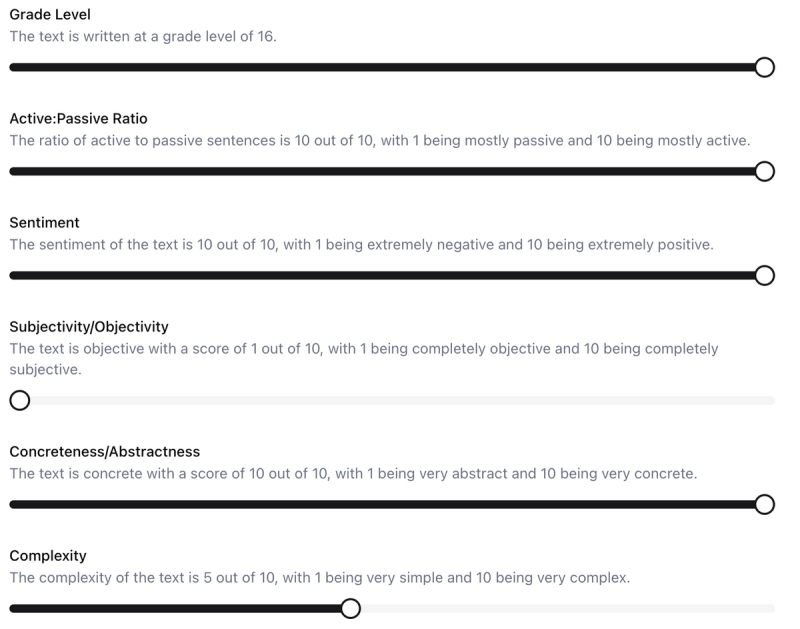Click the Active:Passive Ratio slider handle
This screenshot has width=800, height=629.
click(764, 171)
